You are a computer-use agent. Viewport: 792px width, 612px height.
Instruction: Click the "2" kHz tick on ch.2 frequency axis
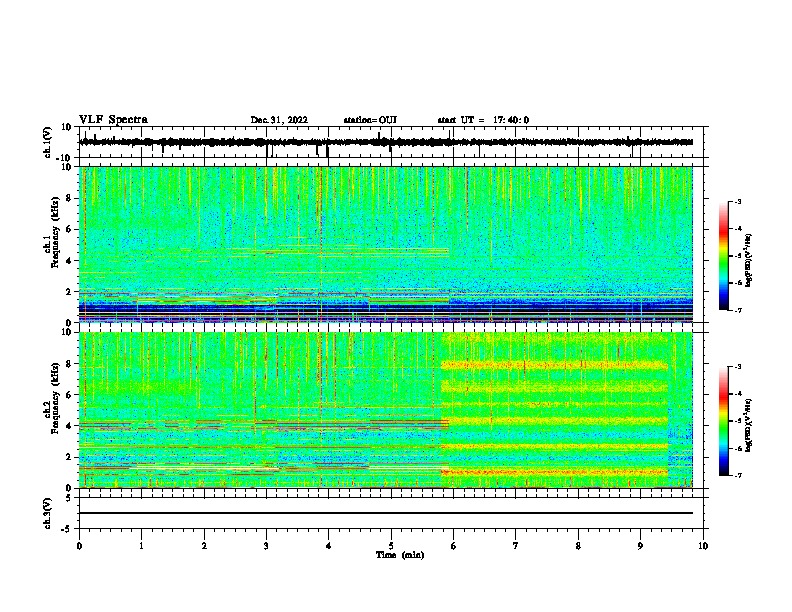(x=69, y=457)
